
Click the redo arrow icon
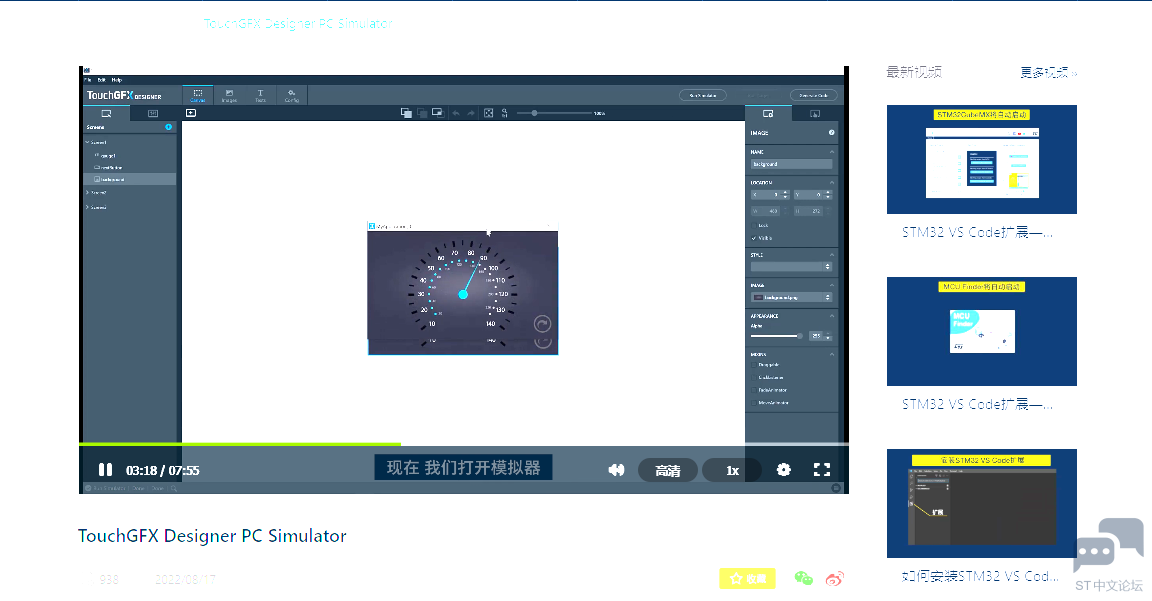(471, 113)
